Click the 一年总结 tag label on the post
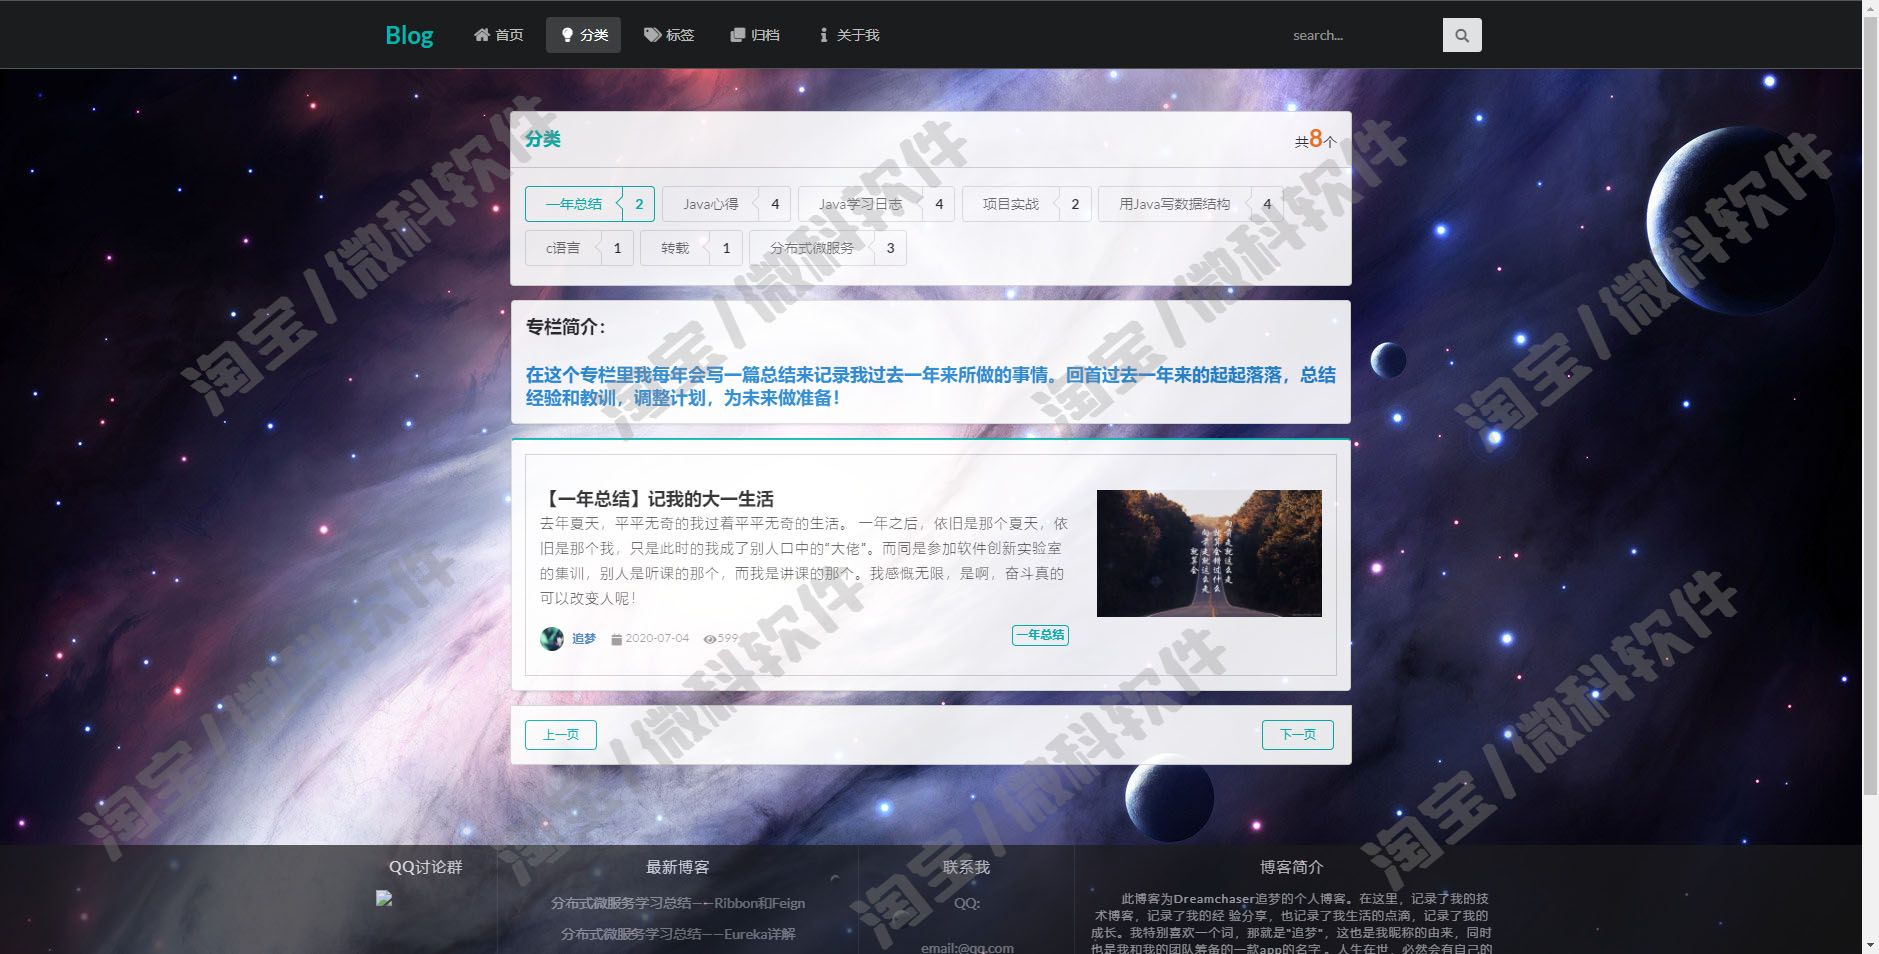 tap(1040, 635)
